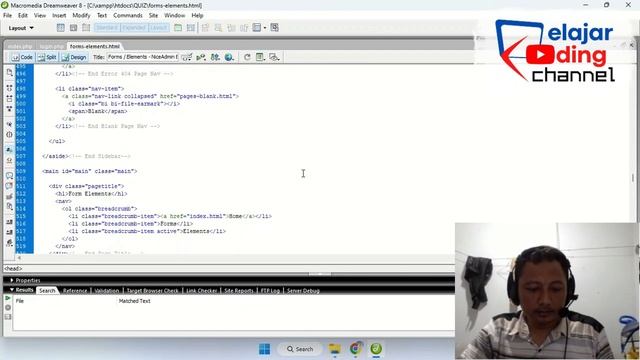Switch to the index.php document tab
The width and height of the screenshot is (640, 360).
pos(20,47)
